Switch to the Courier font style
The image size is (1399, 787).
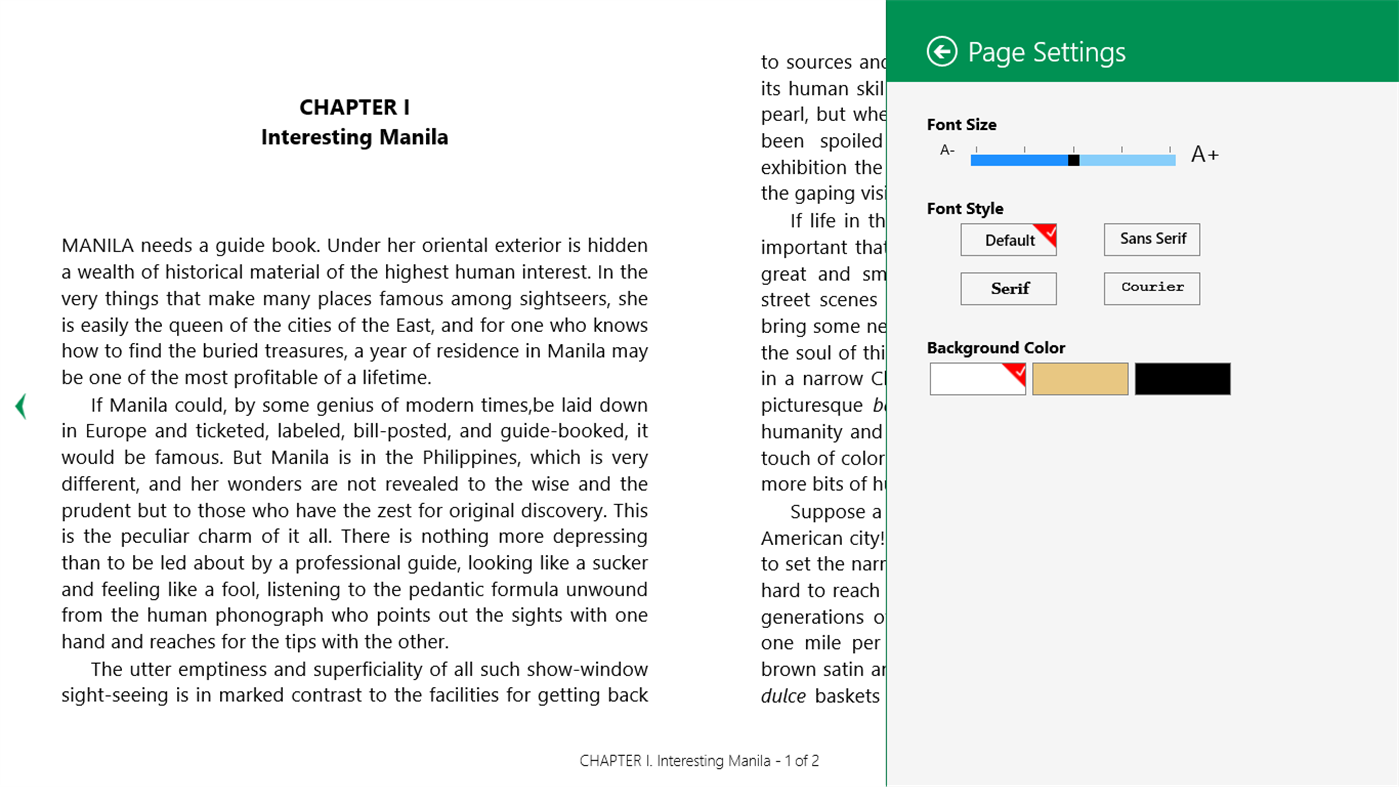(1151, 288)
